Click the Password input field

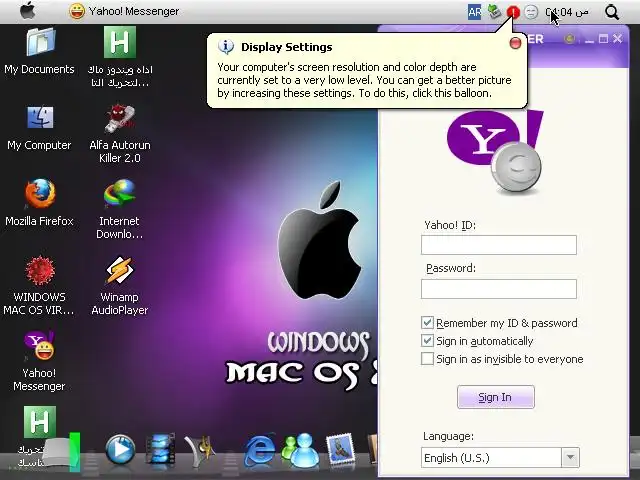pos(499,289)
